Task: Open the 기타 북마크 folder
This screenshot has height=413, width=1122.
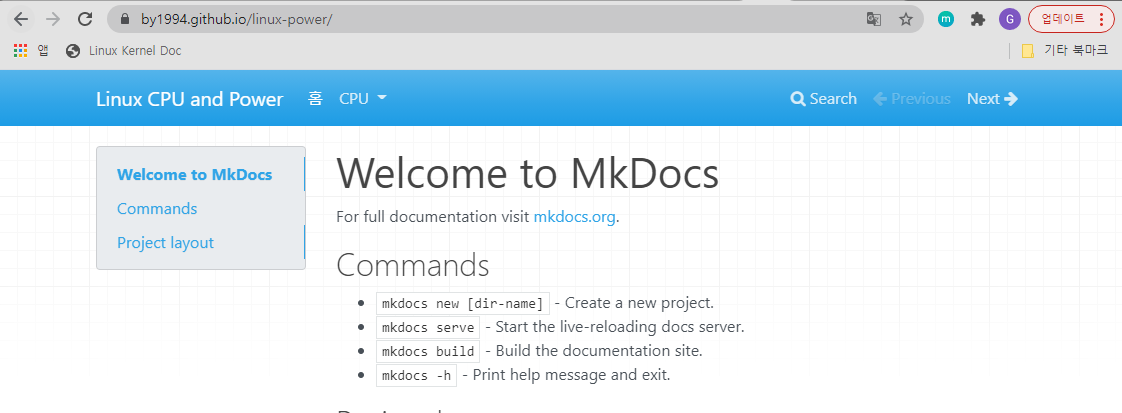Action: pyautogui.click(x=1065, y=51)
